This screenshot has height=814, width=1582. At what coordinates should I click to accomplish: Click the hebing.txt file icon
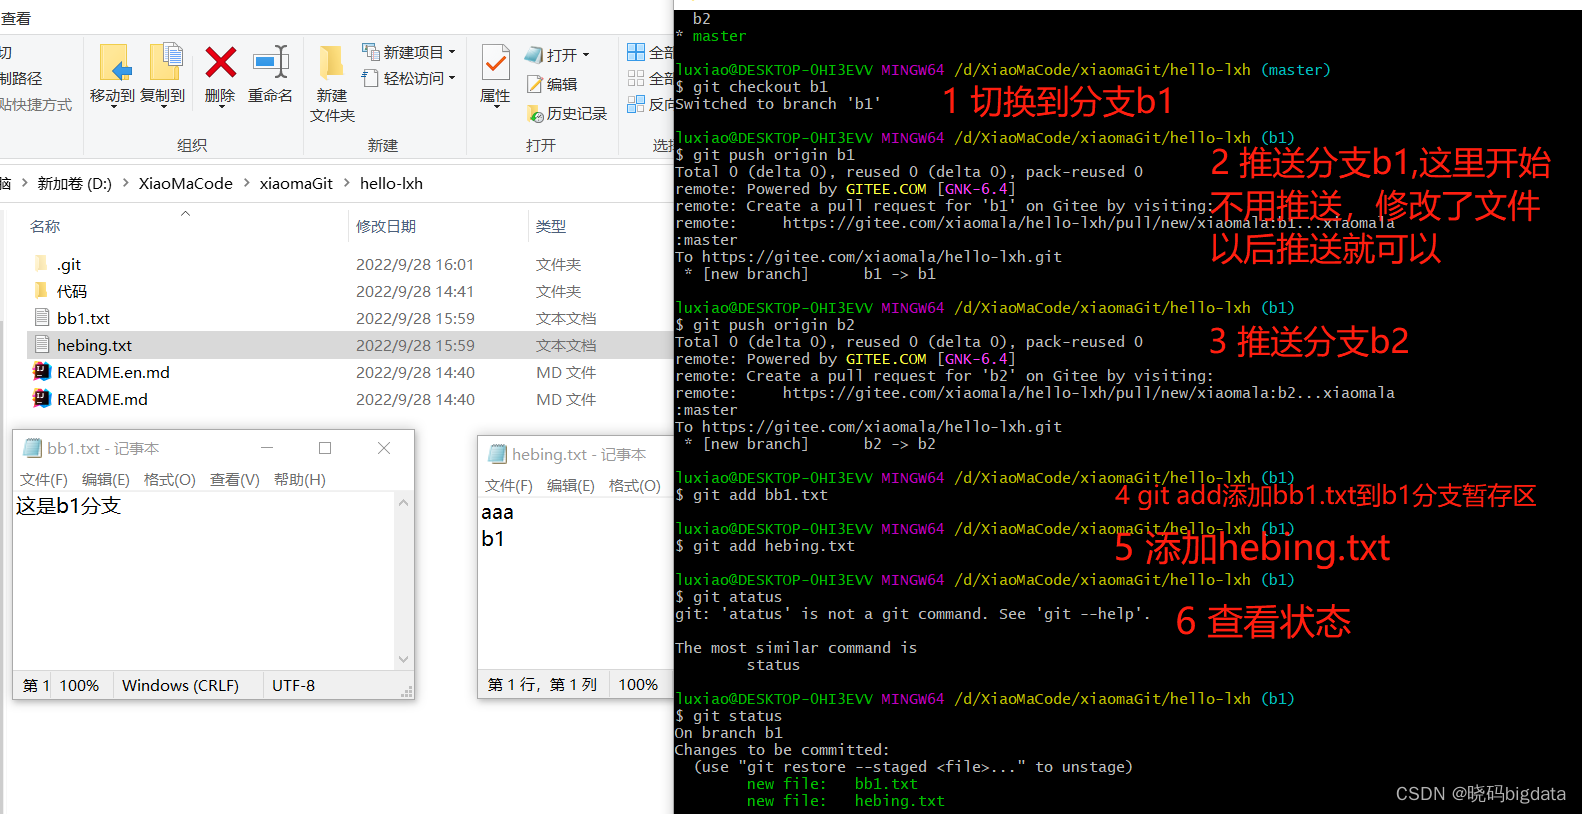41,345
